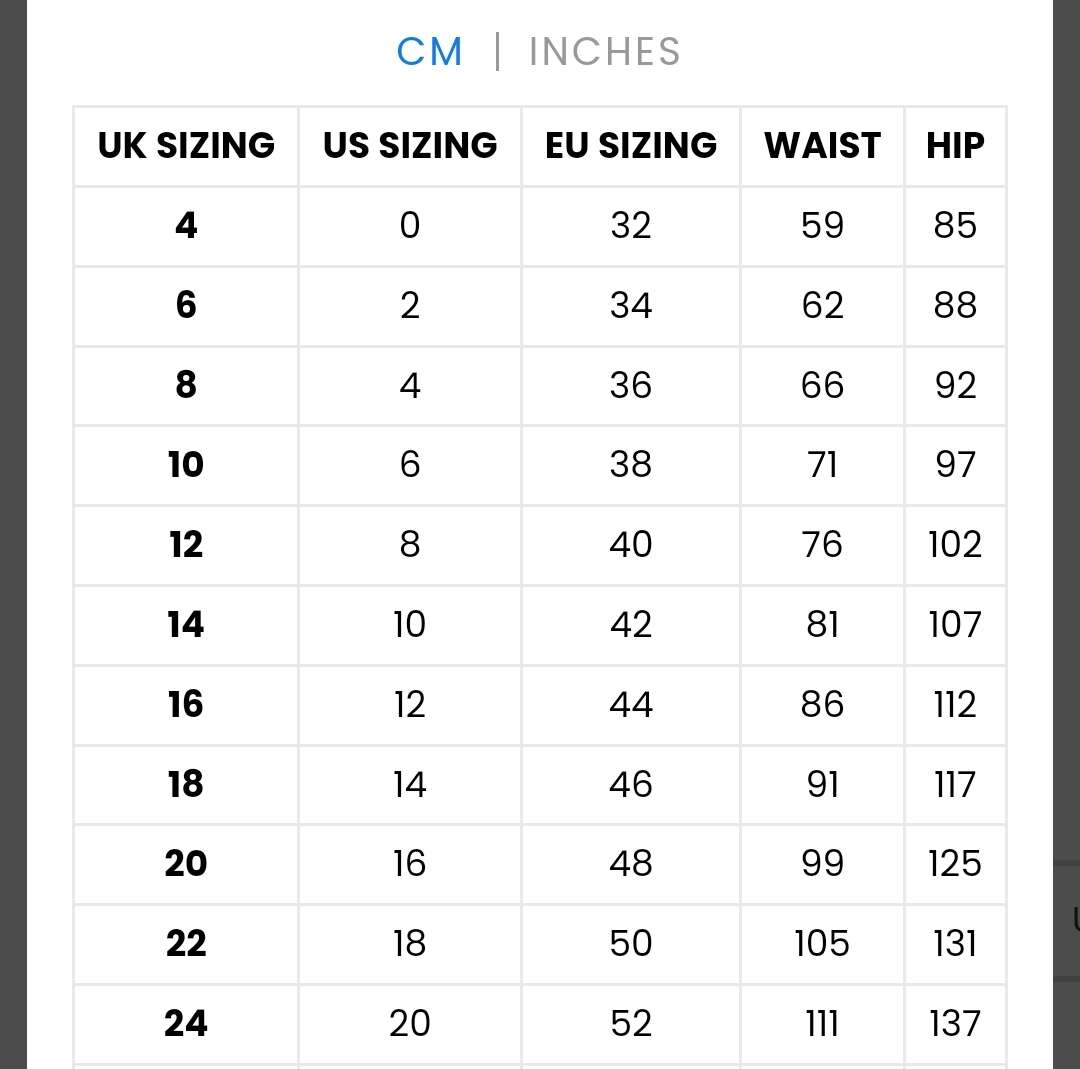The width and height of the screenshot is (1080, 1069).
Task: Select UK size 12 cell
Action: (186, 545)
